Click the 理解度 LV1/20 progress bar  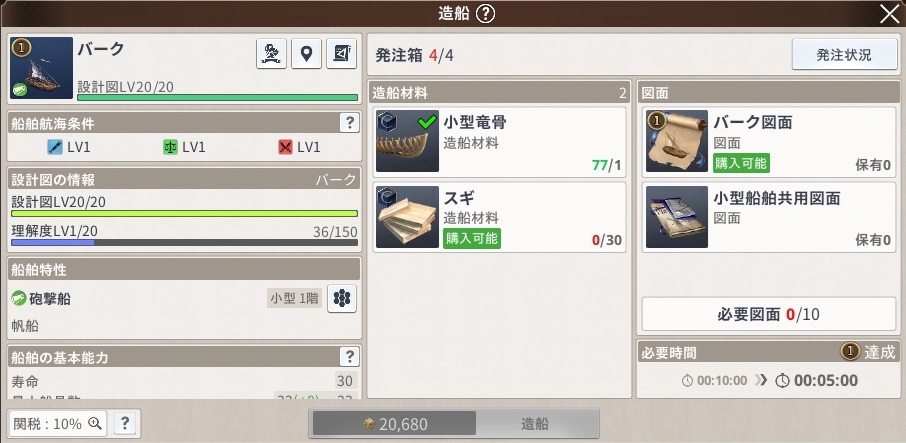184,243
